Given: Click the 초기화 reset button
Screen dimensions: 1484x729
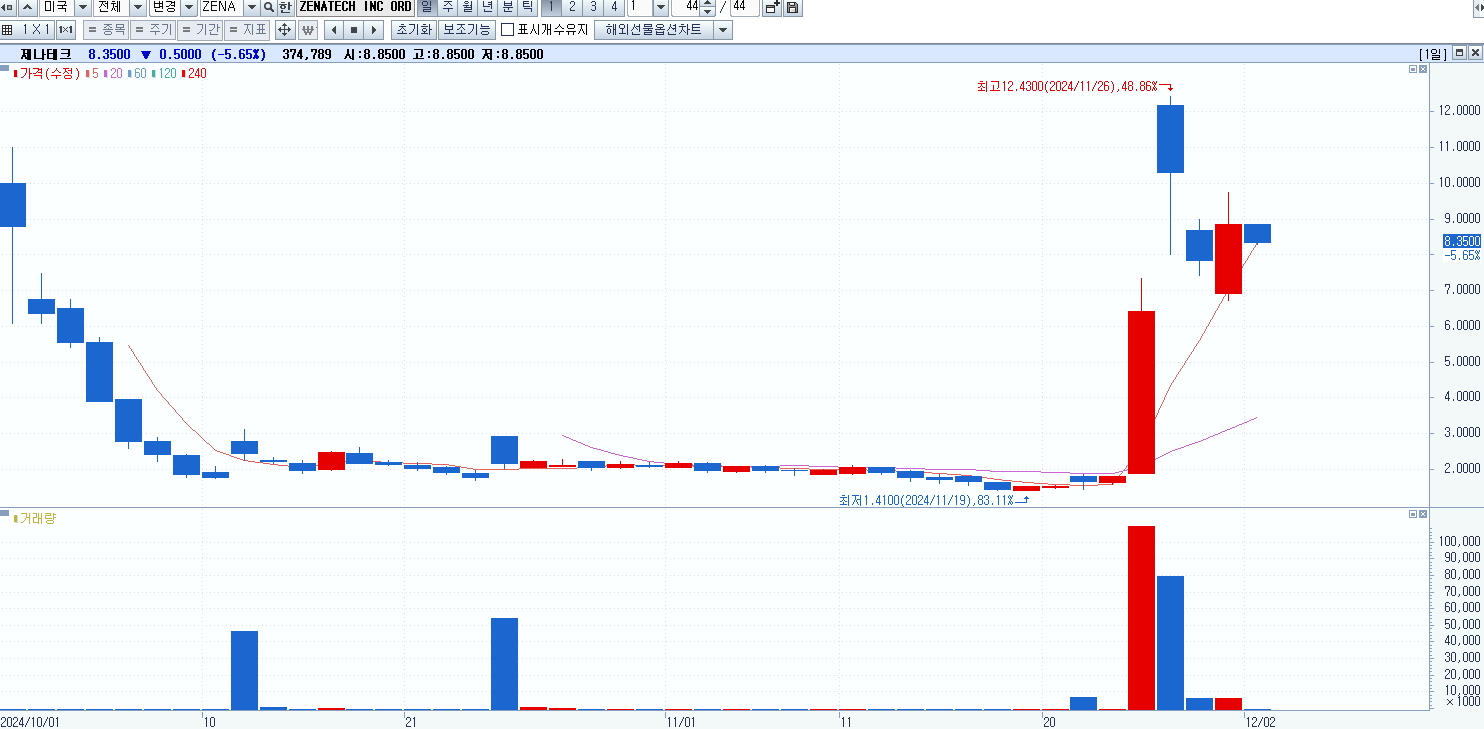Looking at the screenshot, I should tap(414, 30).
